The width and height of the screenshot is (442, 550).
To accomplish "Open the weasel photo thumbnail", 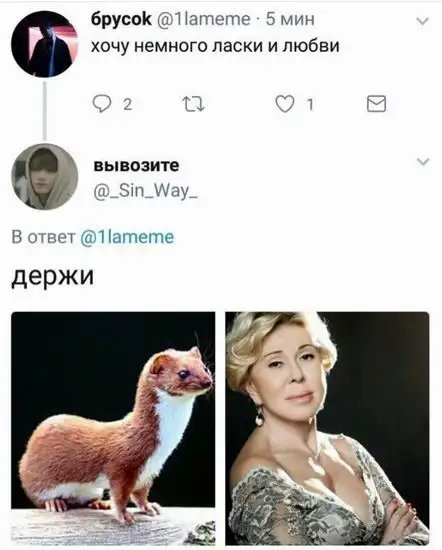I will 113,428.
